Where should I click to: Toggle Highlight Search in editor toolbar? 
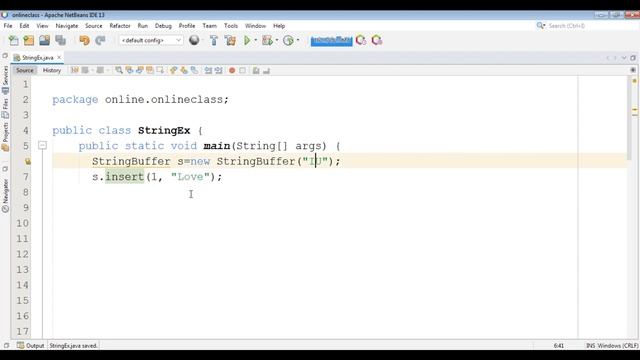150,71
